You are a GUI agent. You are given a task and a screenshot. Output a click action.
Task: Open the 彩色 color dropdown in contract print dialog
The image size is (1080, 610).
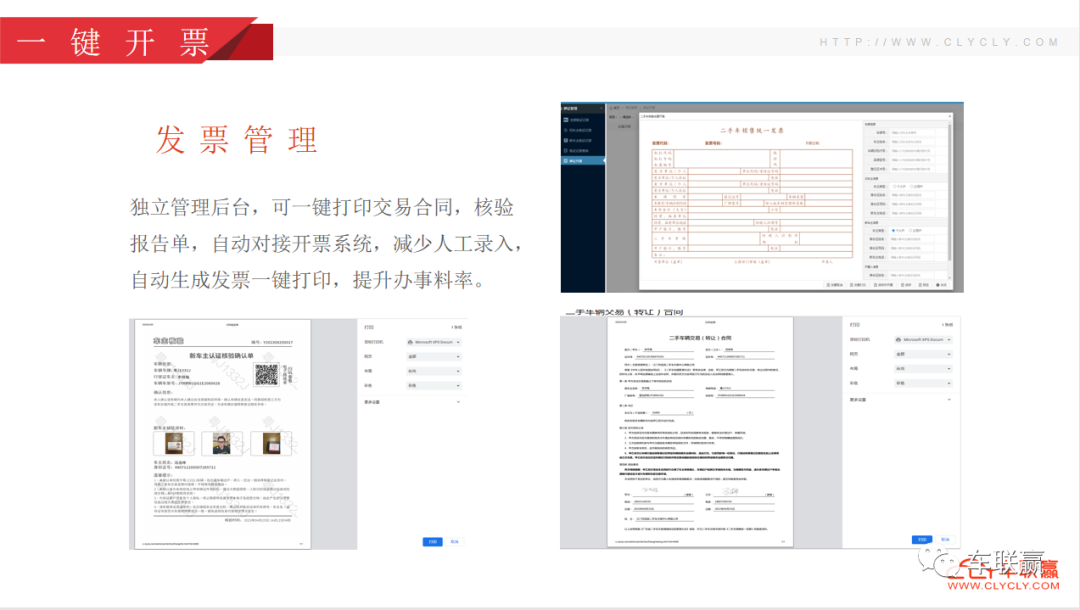pyautogui.click(x=923, y=383)
